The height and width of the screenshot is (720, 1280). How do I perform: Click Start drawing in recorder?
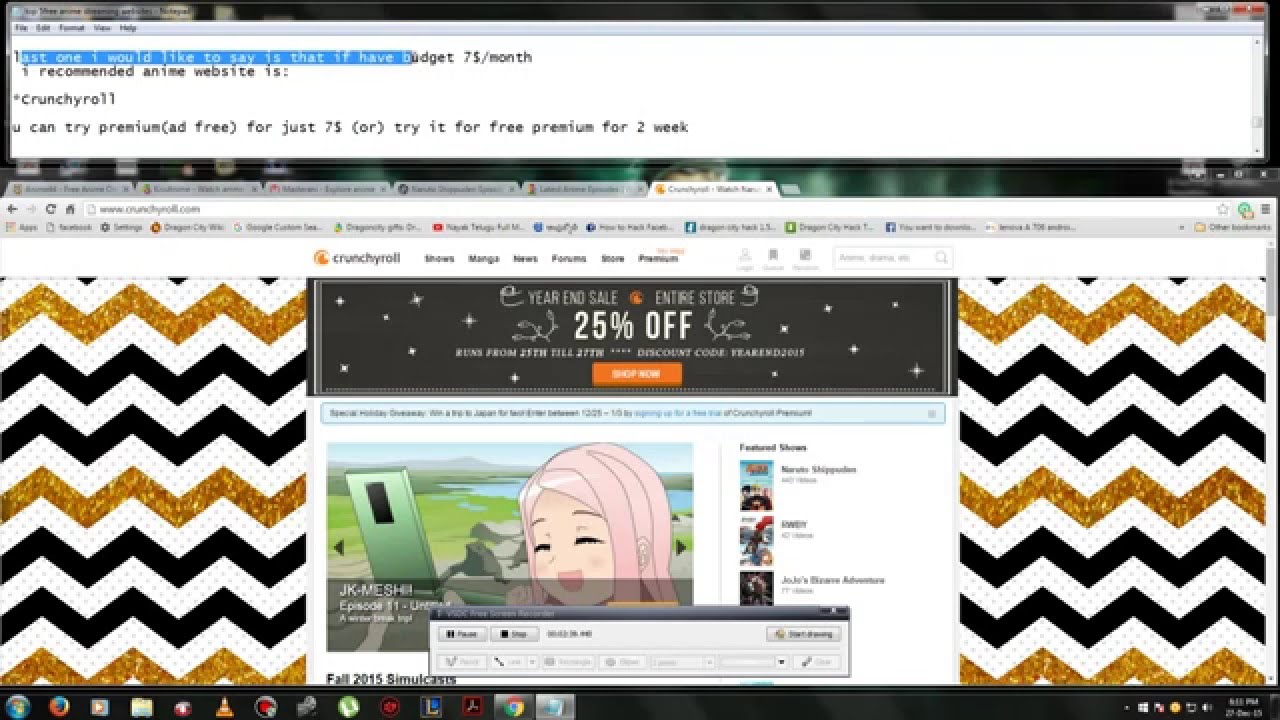click(x=804, y=634)
